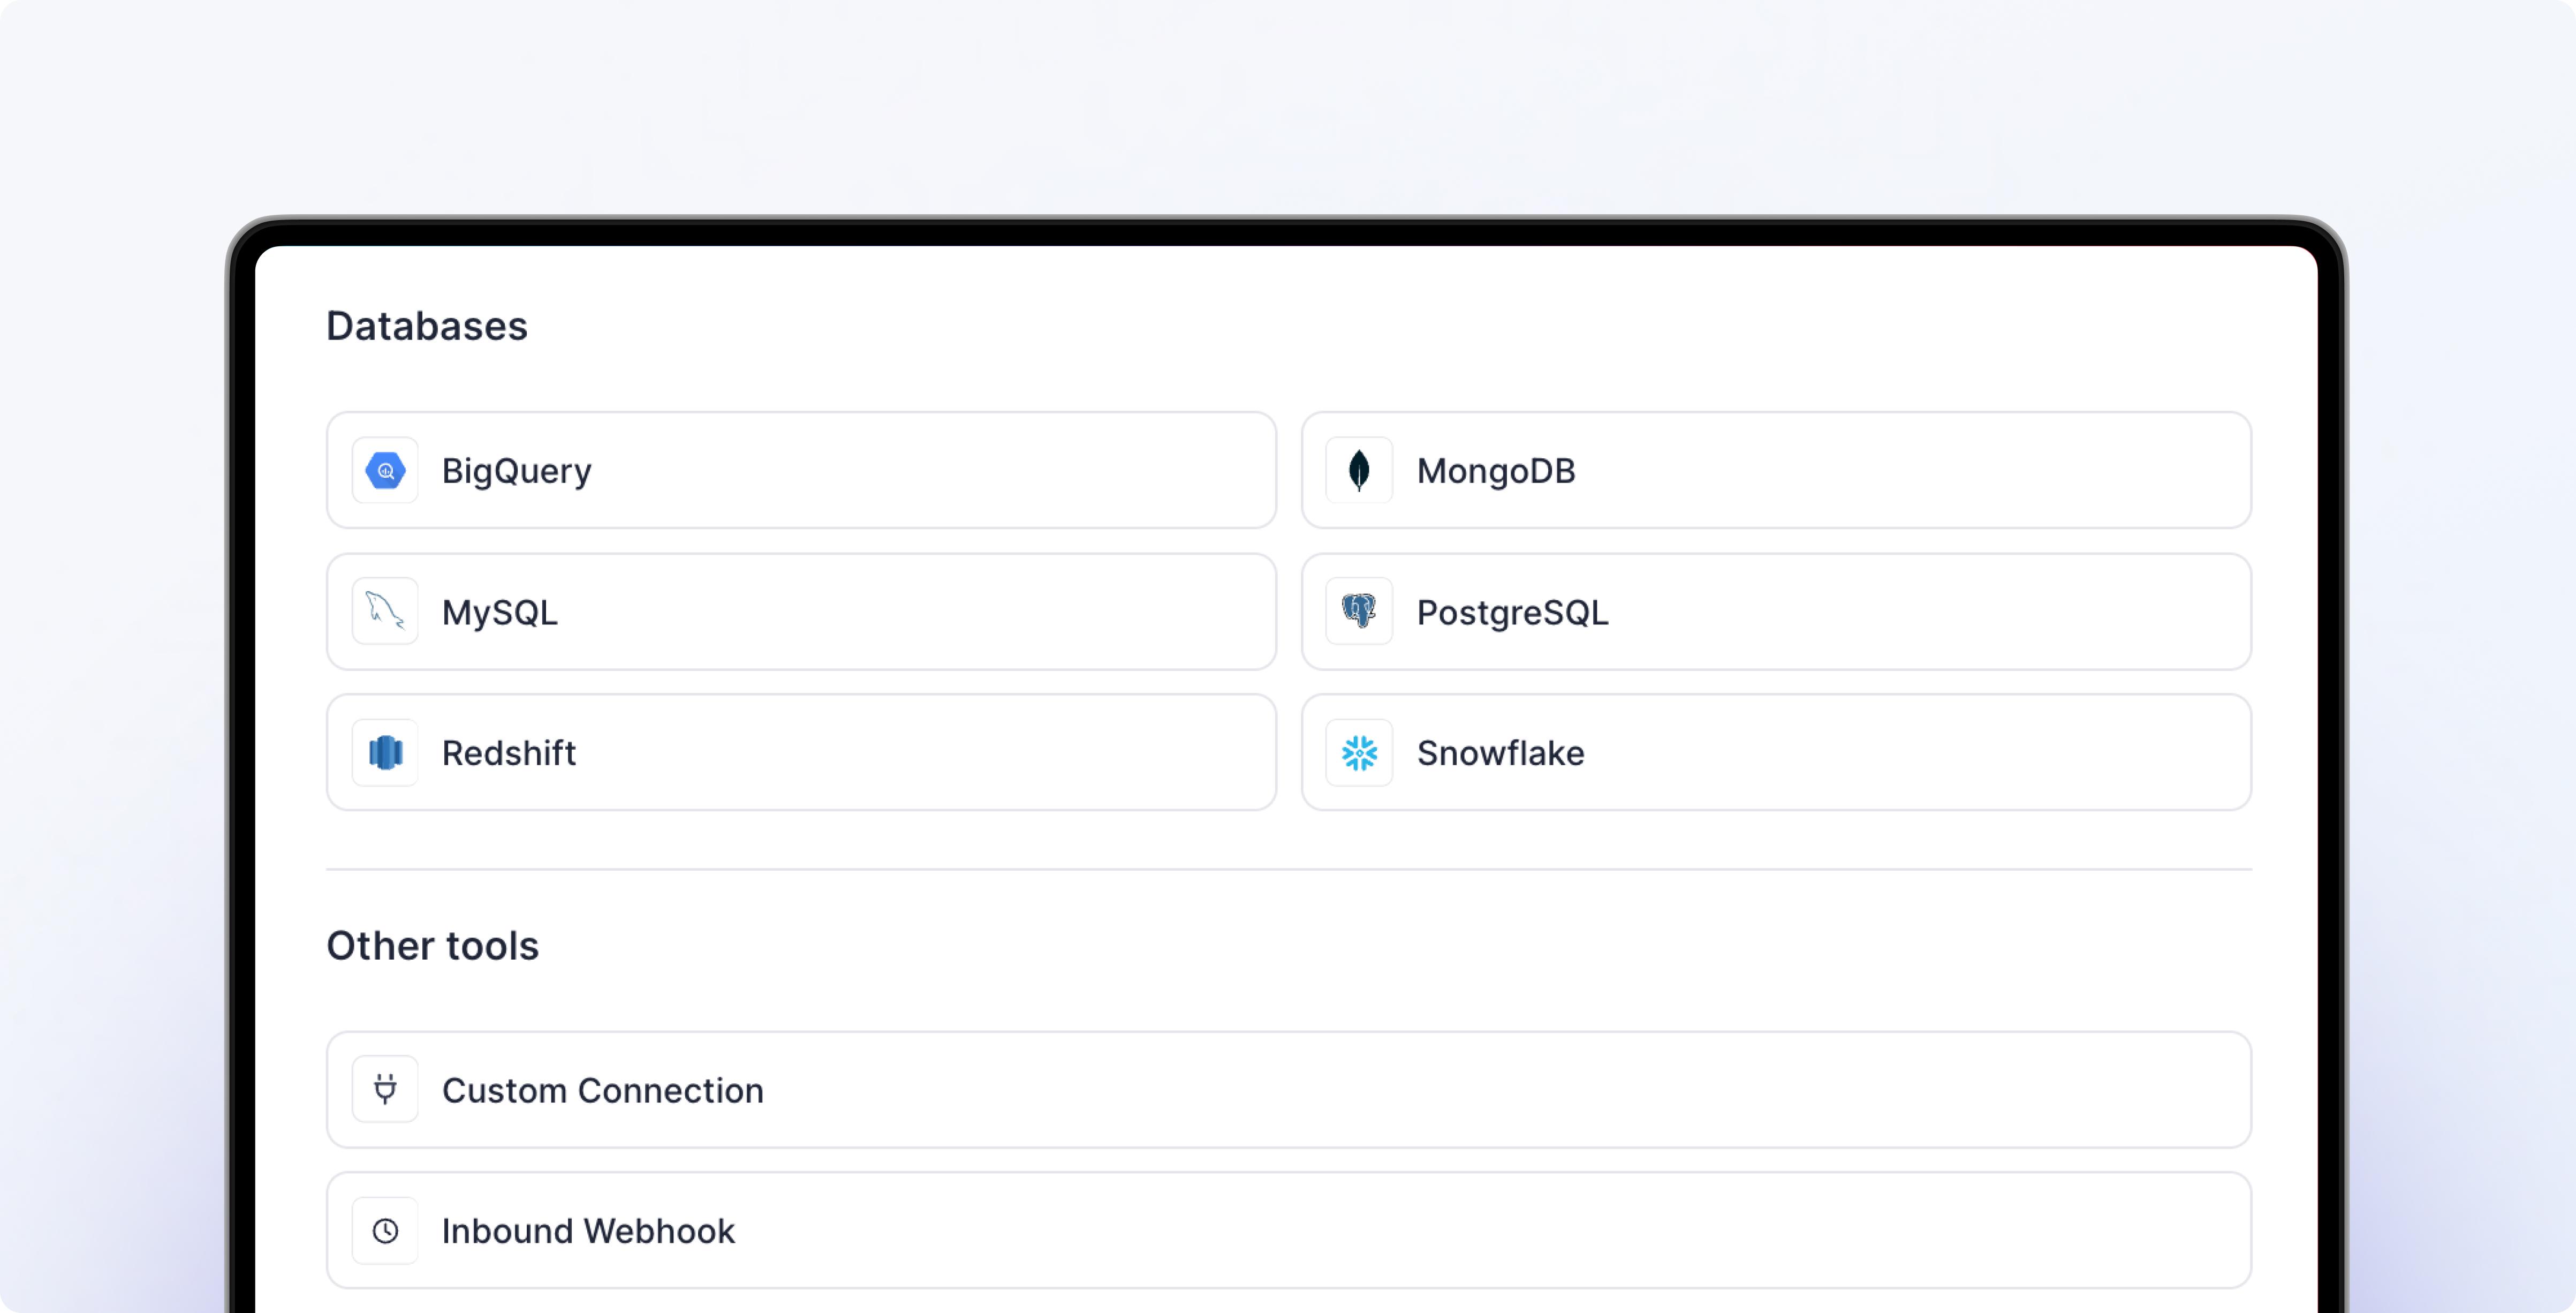Click the Inbound Webhook clock icon
The width and height of the screenshot is (2576, 1313).
click(385, 1230)
